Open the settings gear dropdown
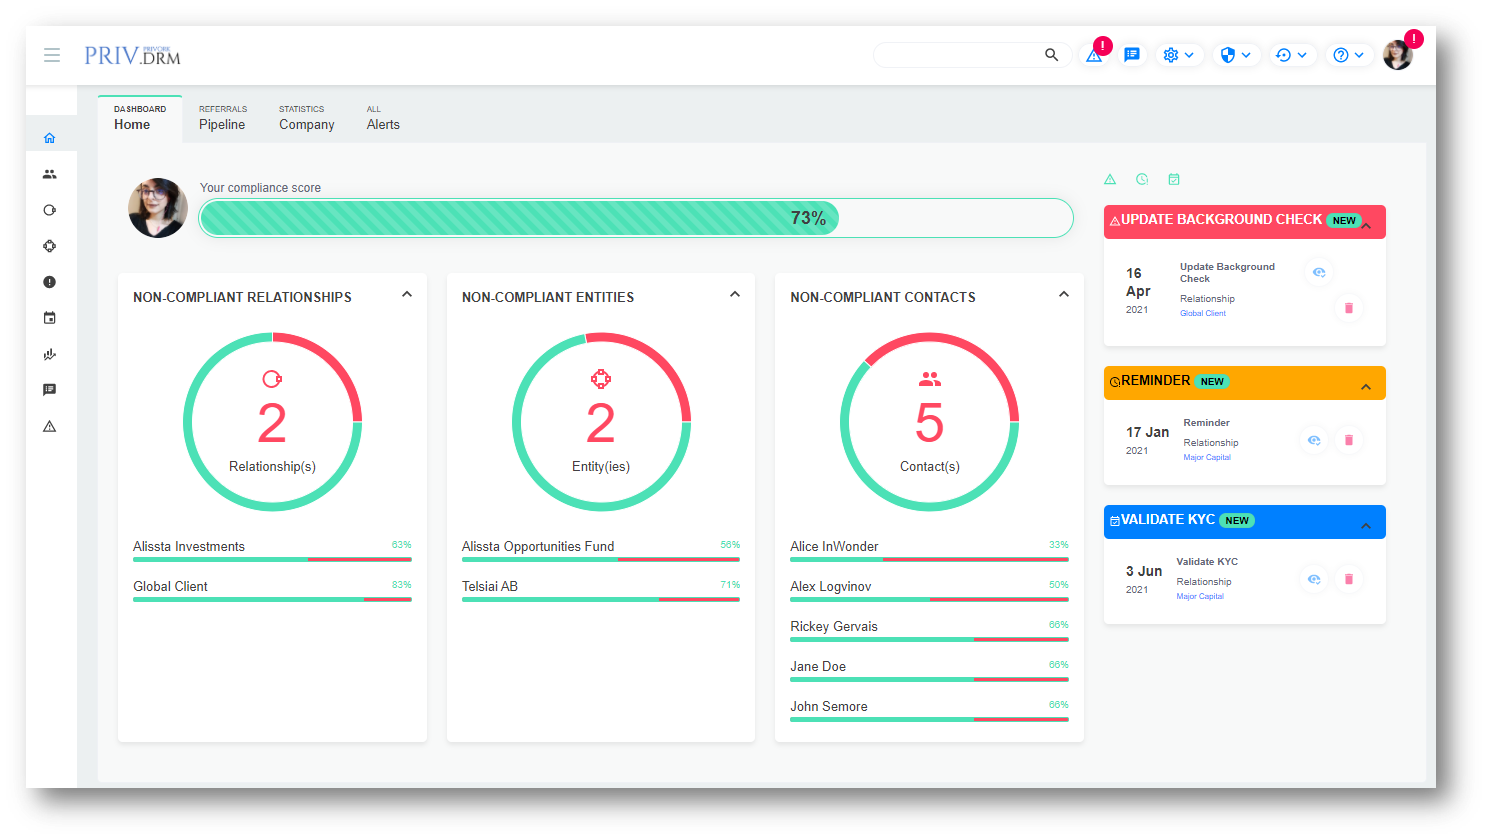This screenshot has width=1488, height=840. (1178, 55)
